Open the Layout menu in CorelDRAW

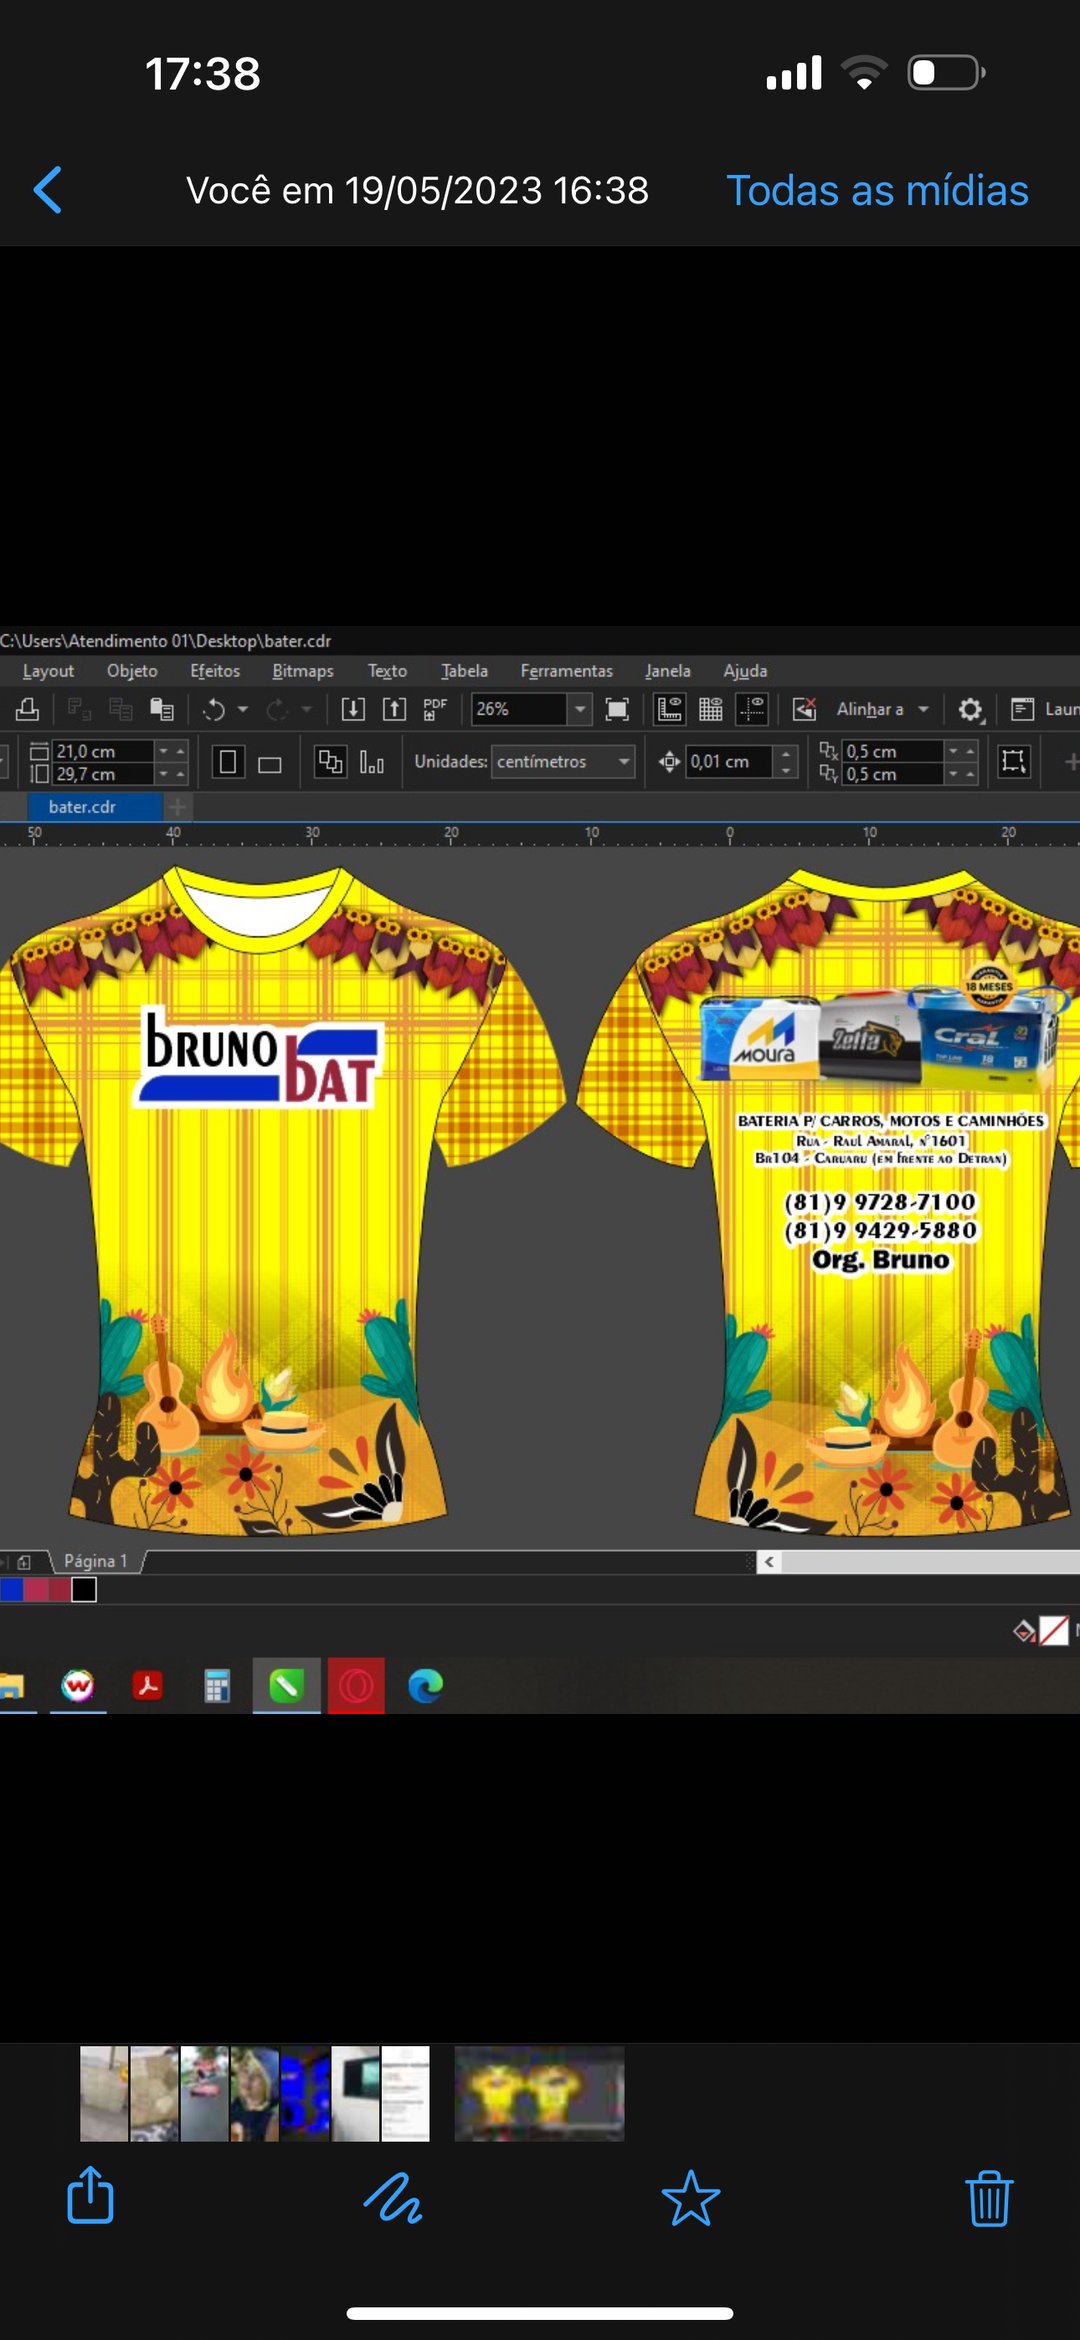pos(48,671)
